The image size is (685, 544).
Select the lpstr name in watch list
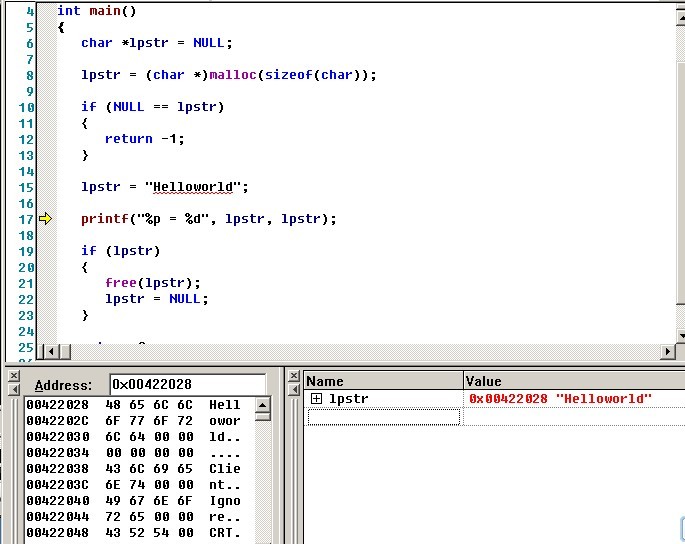tap(348, 399)
